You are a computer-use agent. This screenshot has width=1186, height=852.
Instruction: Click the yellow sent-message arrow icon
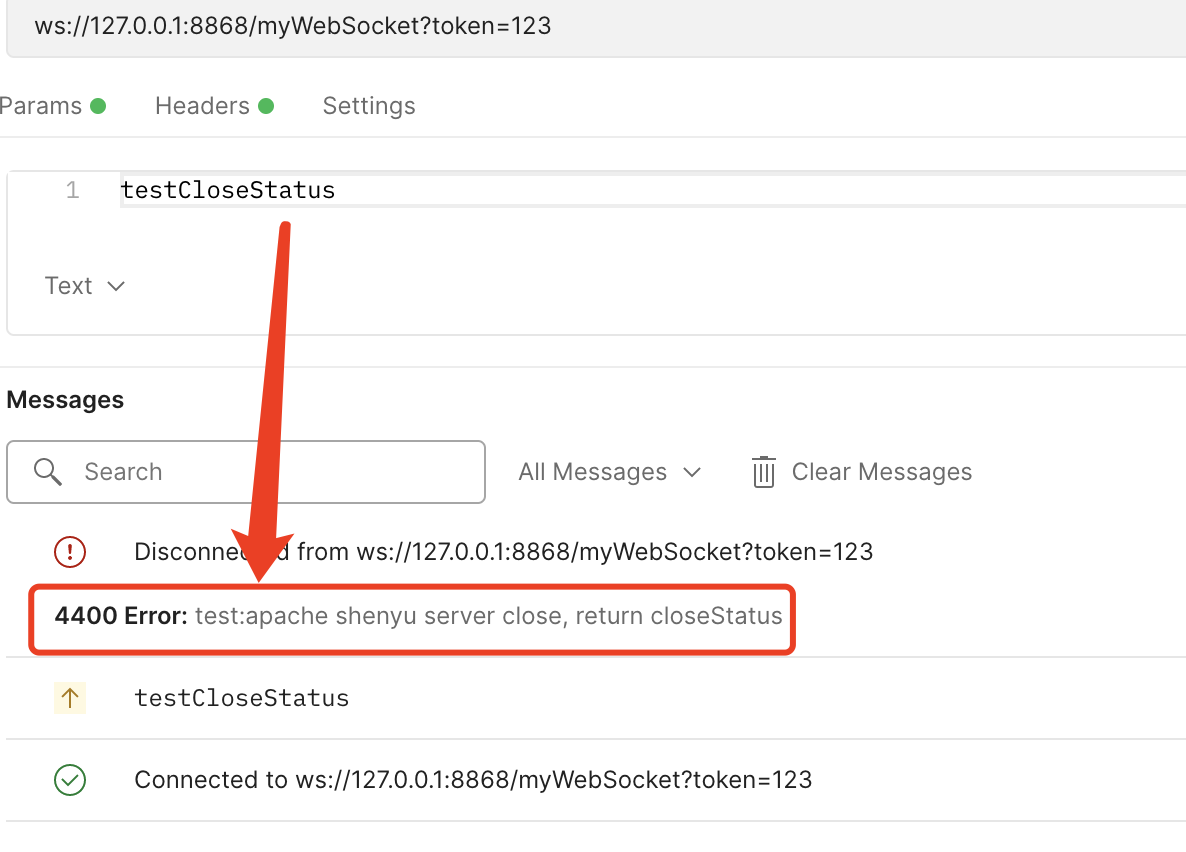[70, 698]
